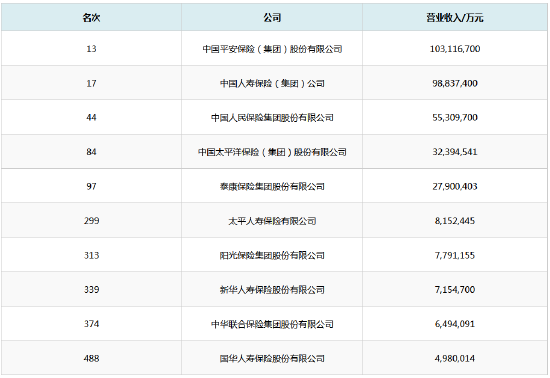Select 中国太平洋保险（集团）股份有限公司 cell
The height and width of the screenshot is (378, 550).
click(x=272, y=152)
